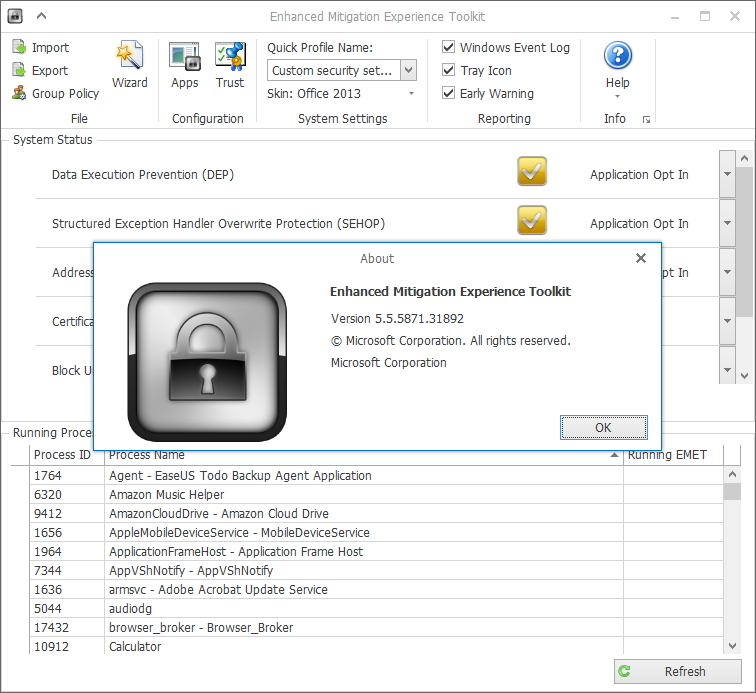This screenshot has width=756, height=693.
Task: Sort by Process ID column header
Action: pyautogui.click(x=67, y=455)
